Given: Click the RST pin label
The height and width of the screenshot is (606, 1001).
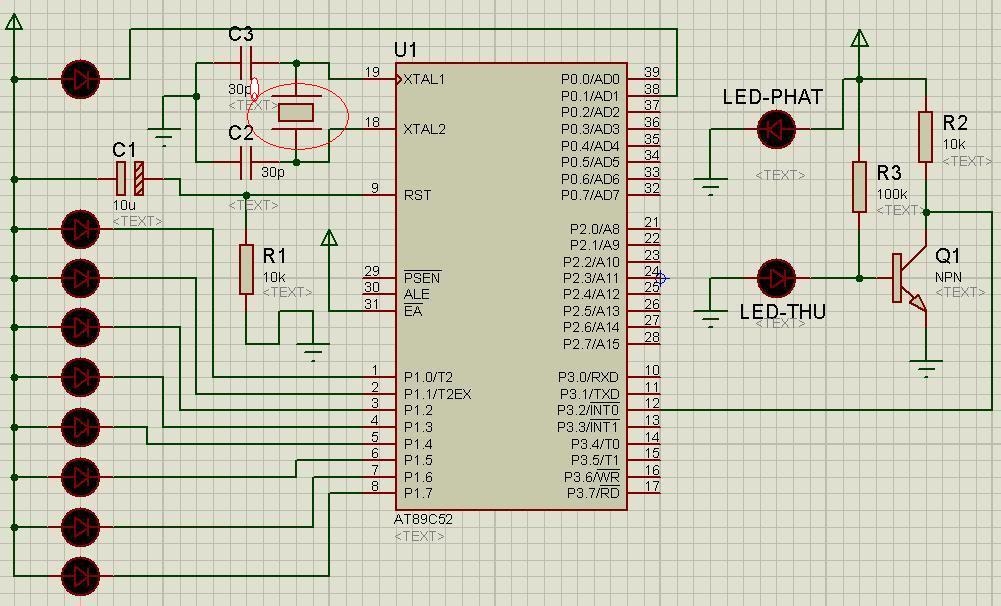Looking at the screenshot, I should [x=418, y=195].
